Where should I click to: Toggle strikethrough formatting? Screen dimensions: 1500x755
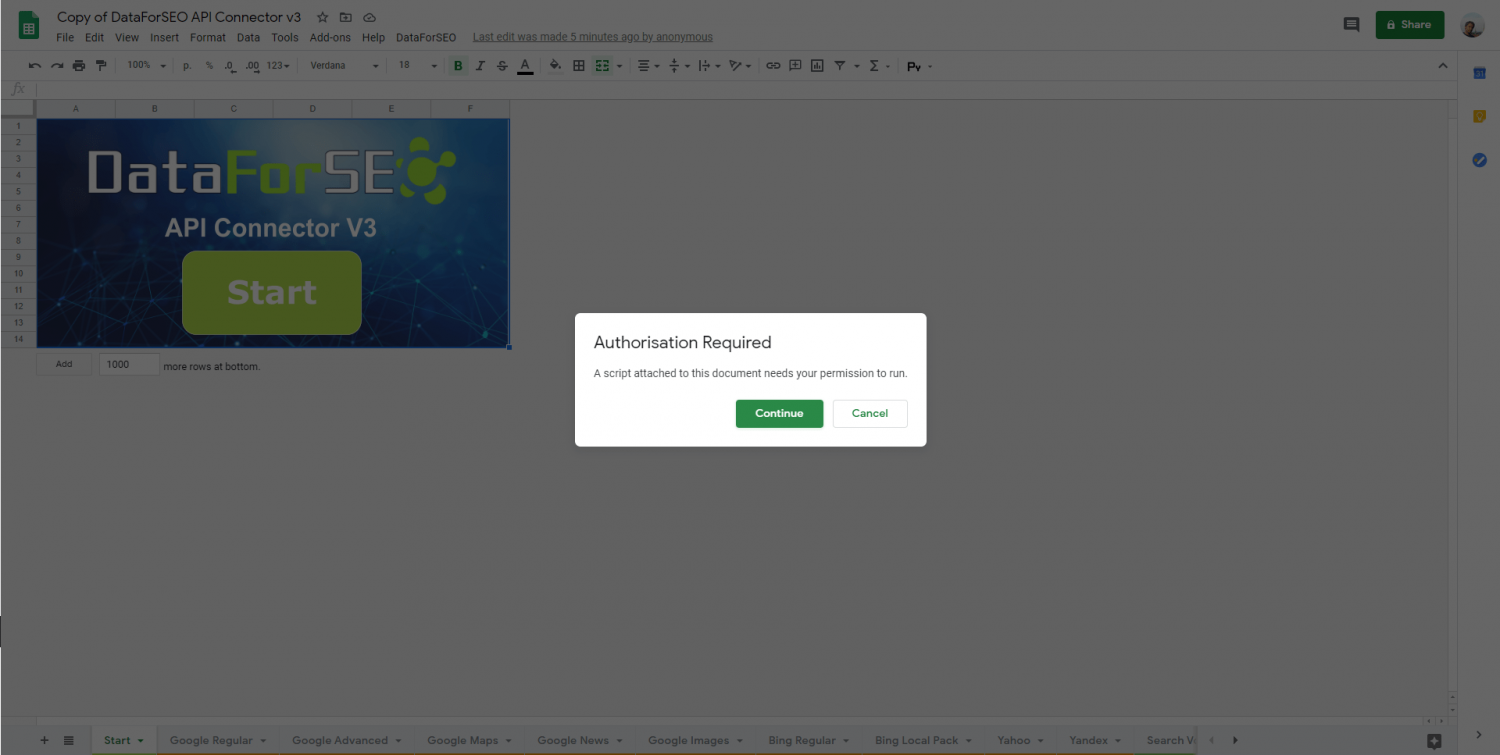click(x=502, y=65)
